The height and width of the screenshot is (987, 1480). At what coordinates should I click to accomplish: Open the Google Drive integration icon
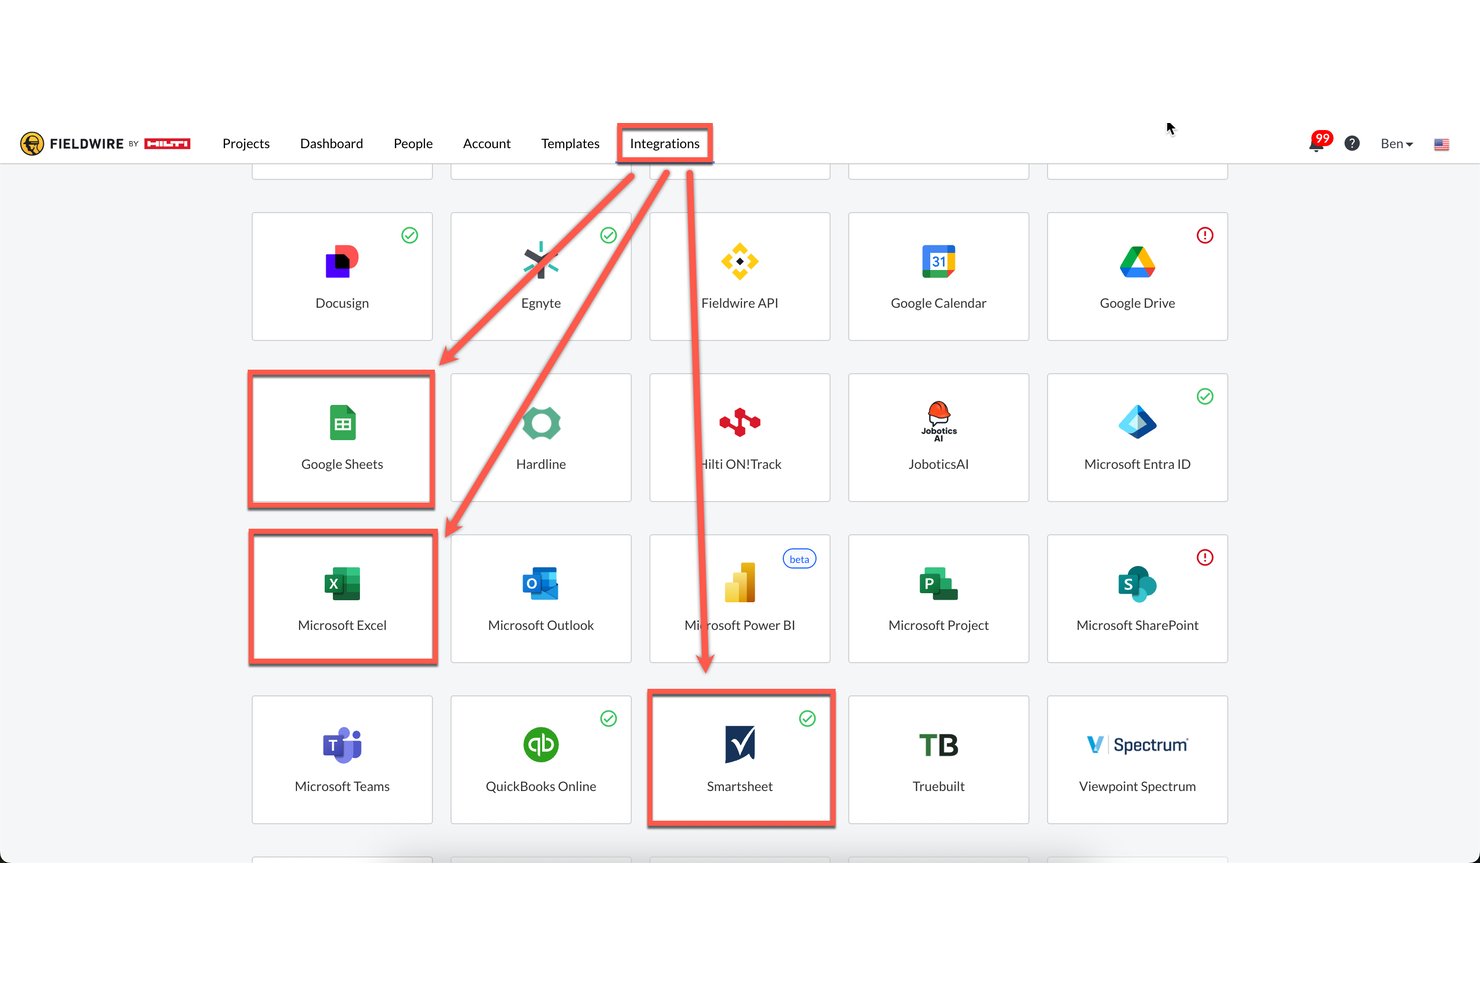[1137, 262]
